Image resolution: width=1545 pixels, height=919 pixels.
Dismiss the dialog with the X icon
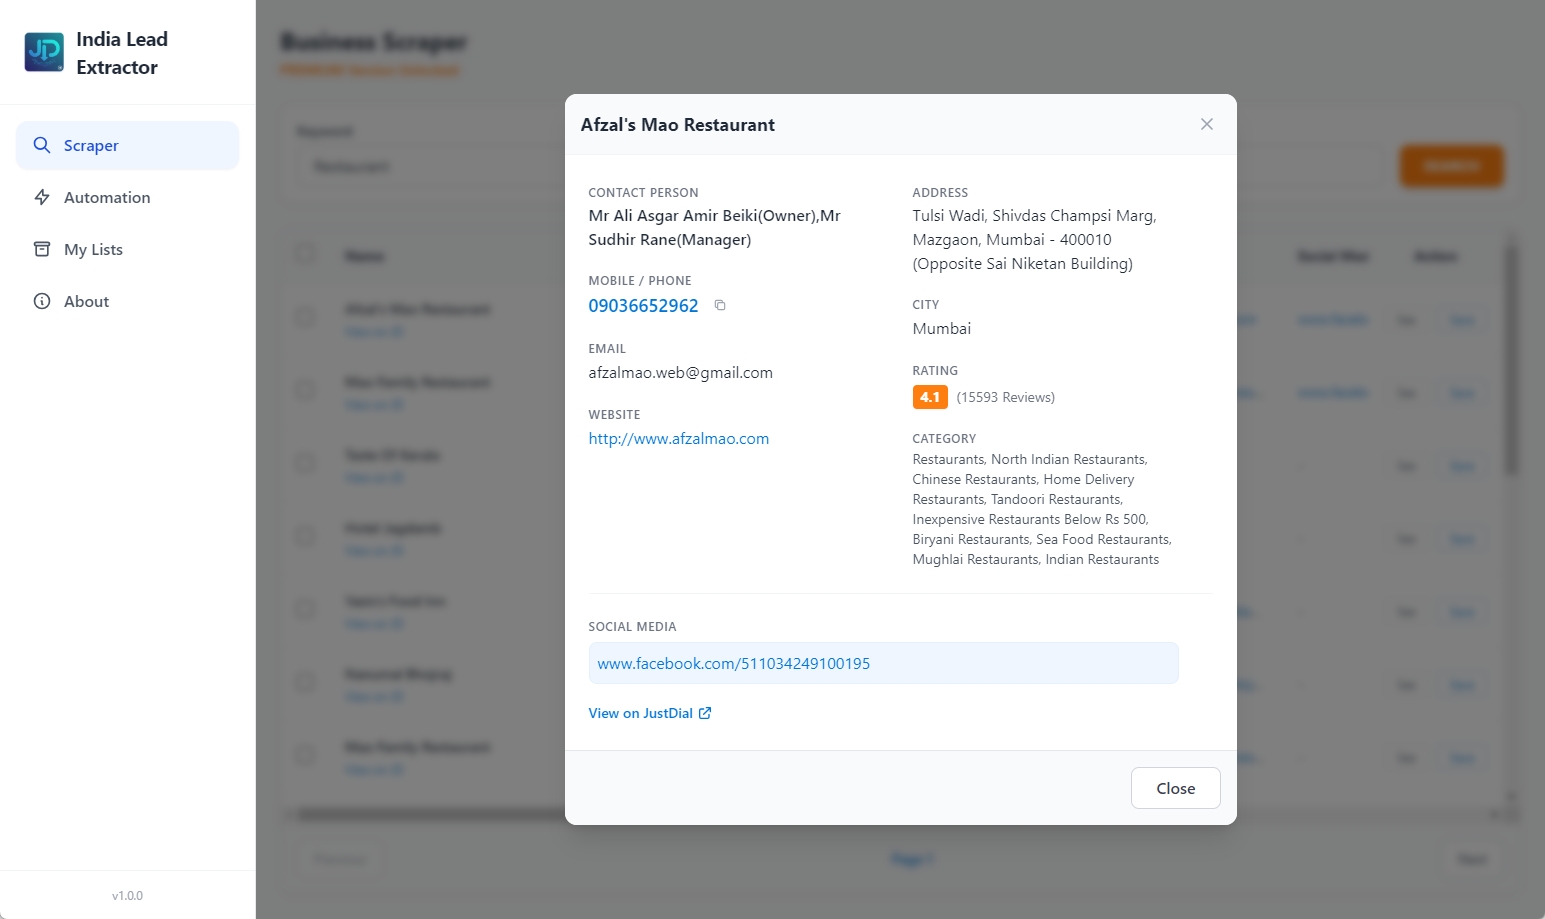point(1206,124)
